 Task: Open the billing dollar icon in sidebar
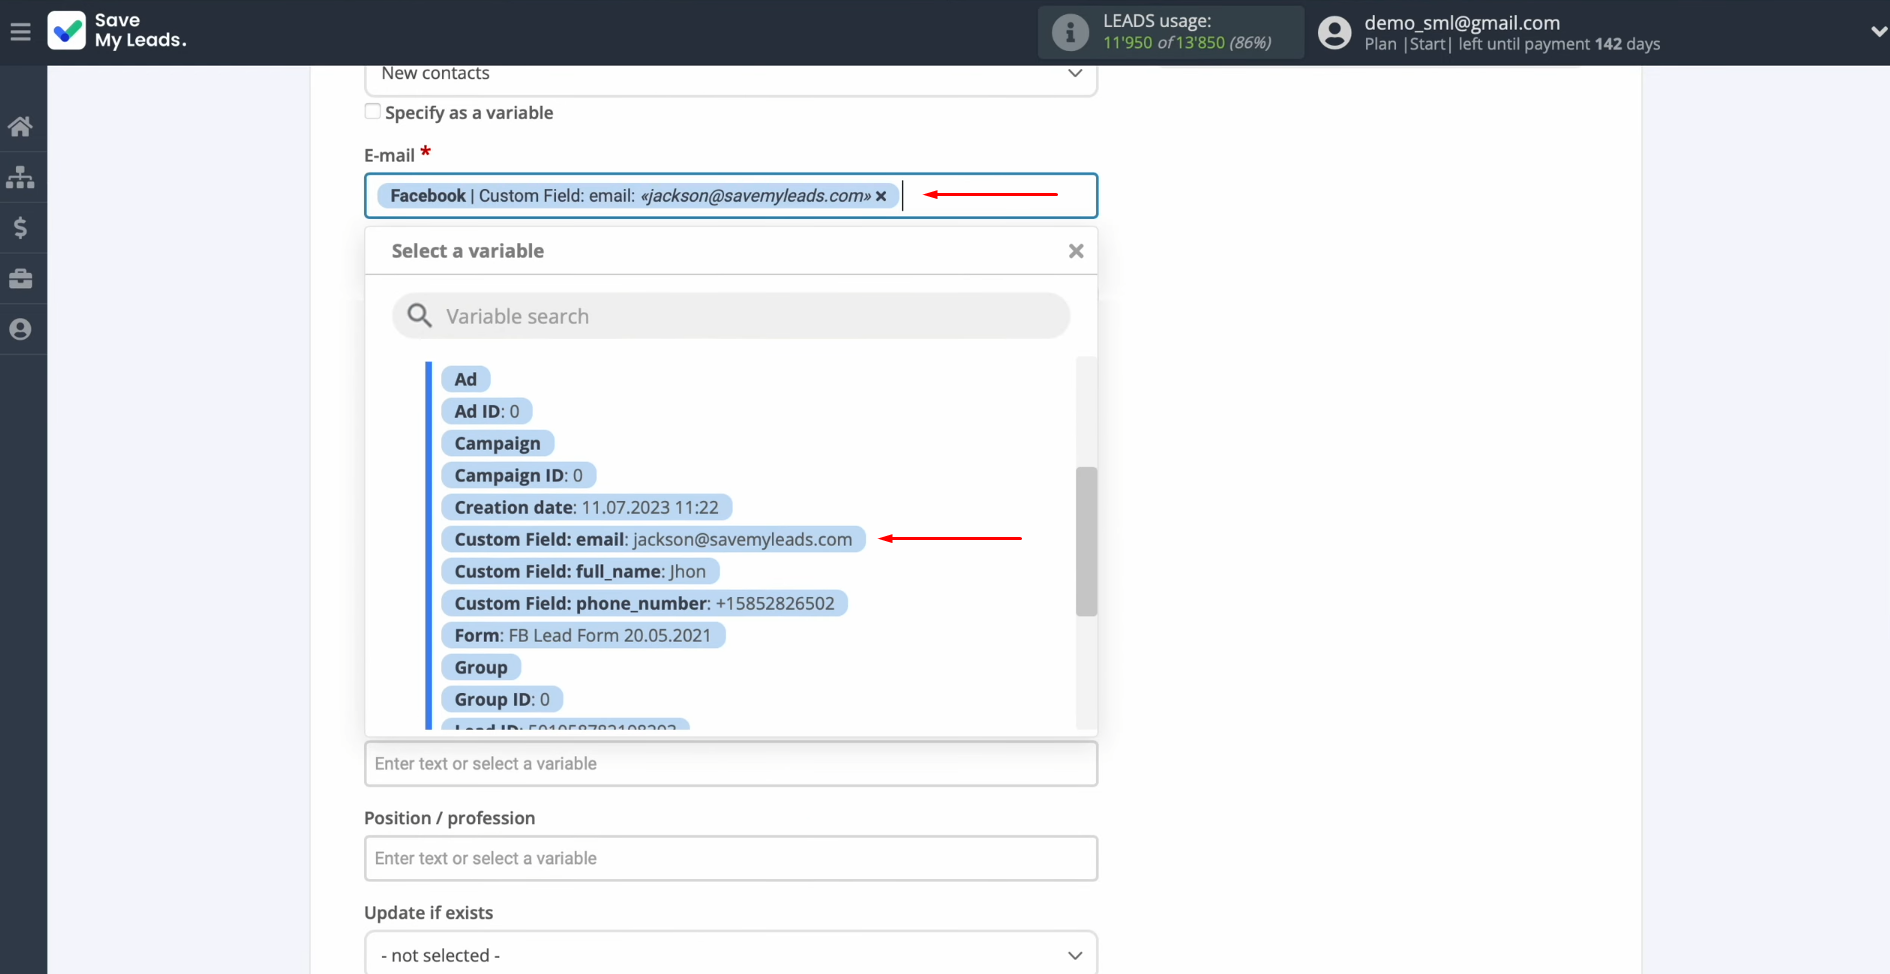pyautogui.click(x=20, y=228)
